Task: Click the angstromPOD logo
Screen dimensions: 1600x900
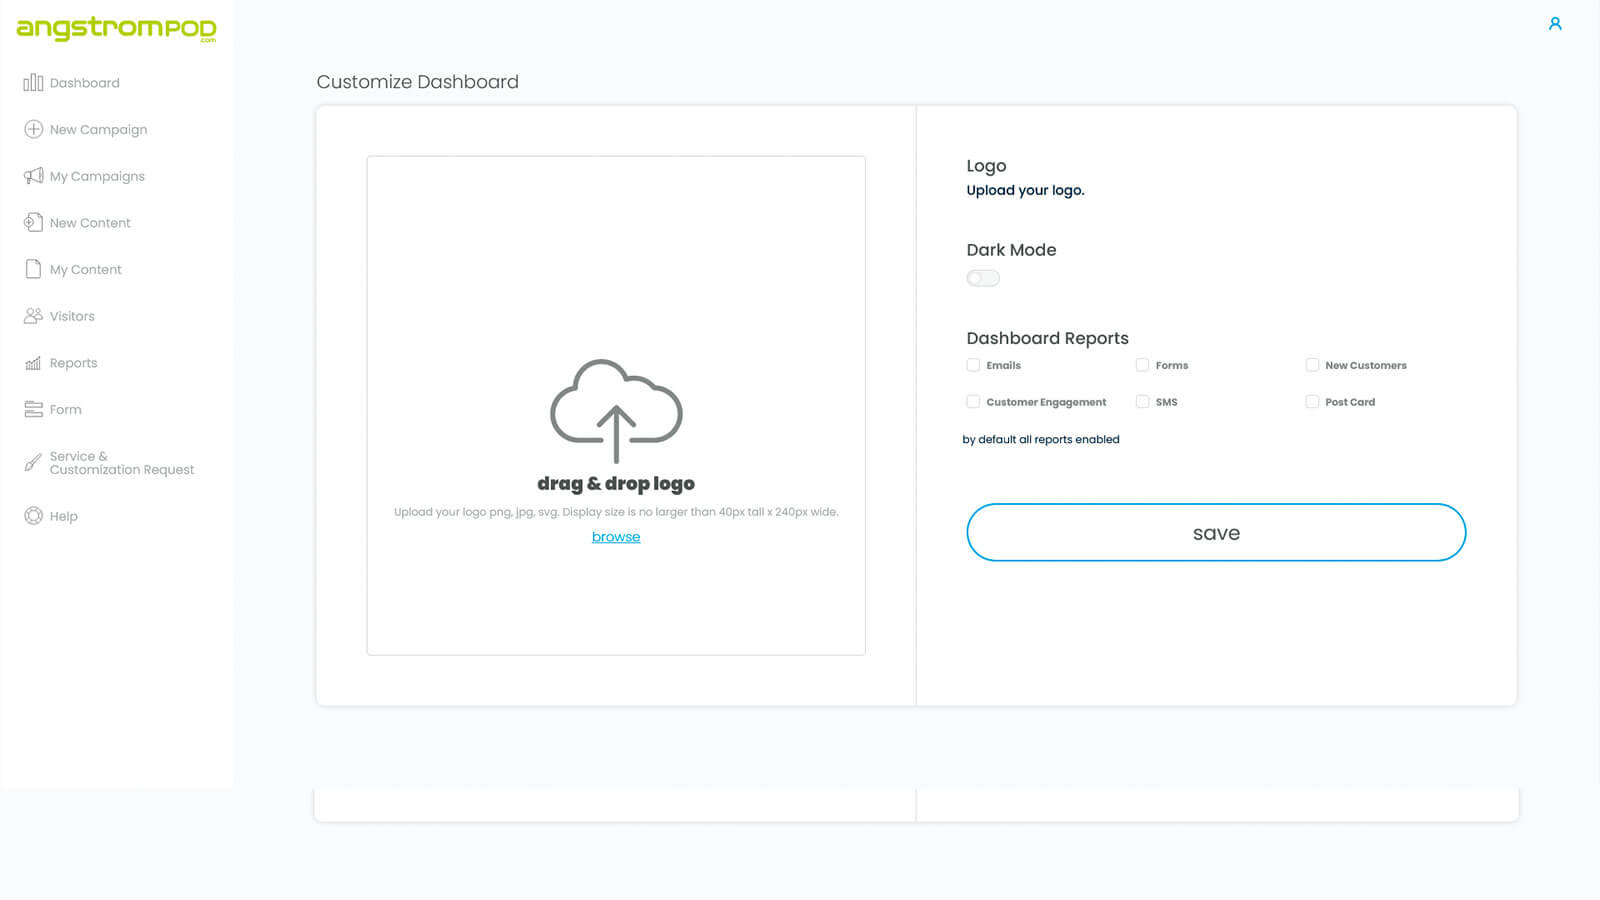Action: pos(116,28)
